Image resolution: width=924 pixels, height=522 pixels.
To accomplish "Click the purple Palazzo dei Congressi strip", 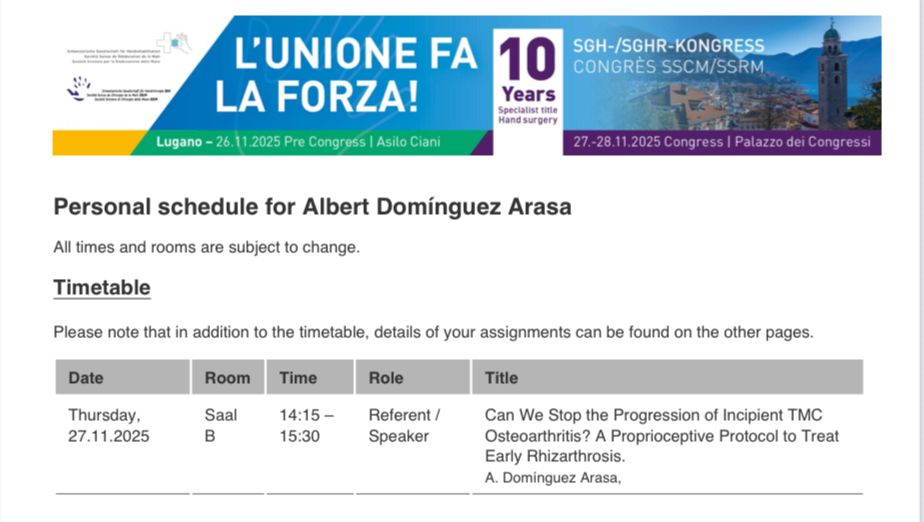I will pos(721,142).
